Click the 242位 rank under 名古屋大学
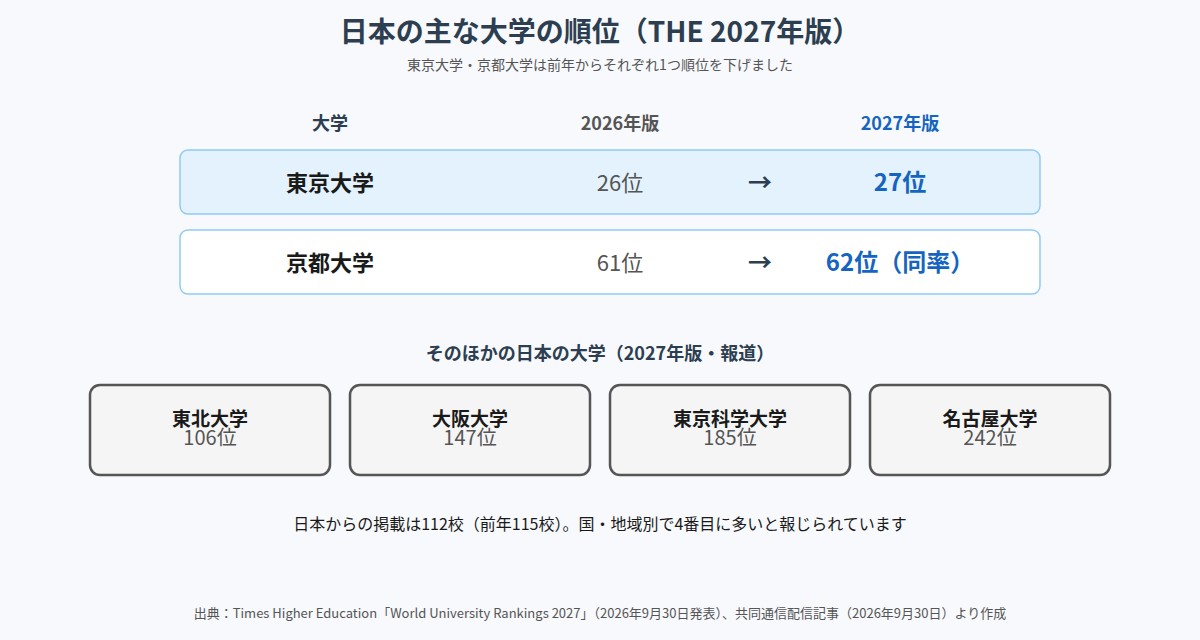 point(990,438)
